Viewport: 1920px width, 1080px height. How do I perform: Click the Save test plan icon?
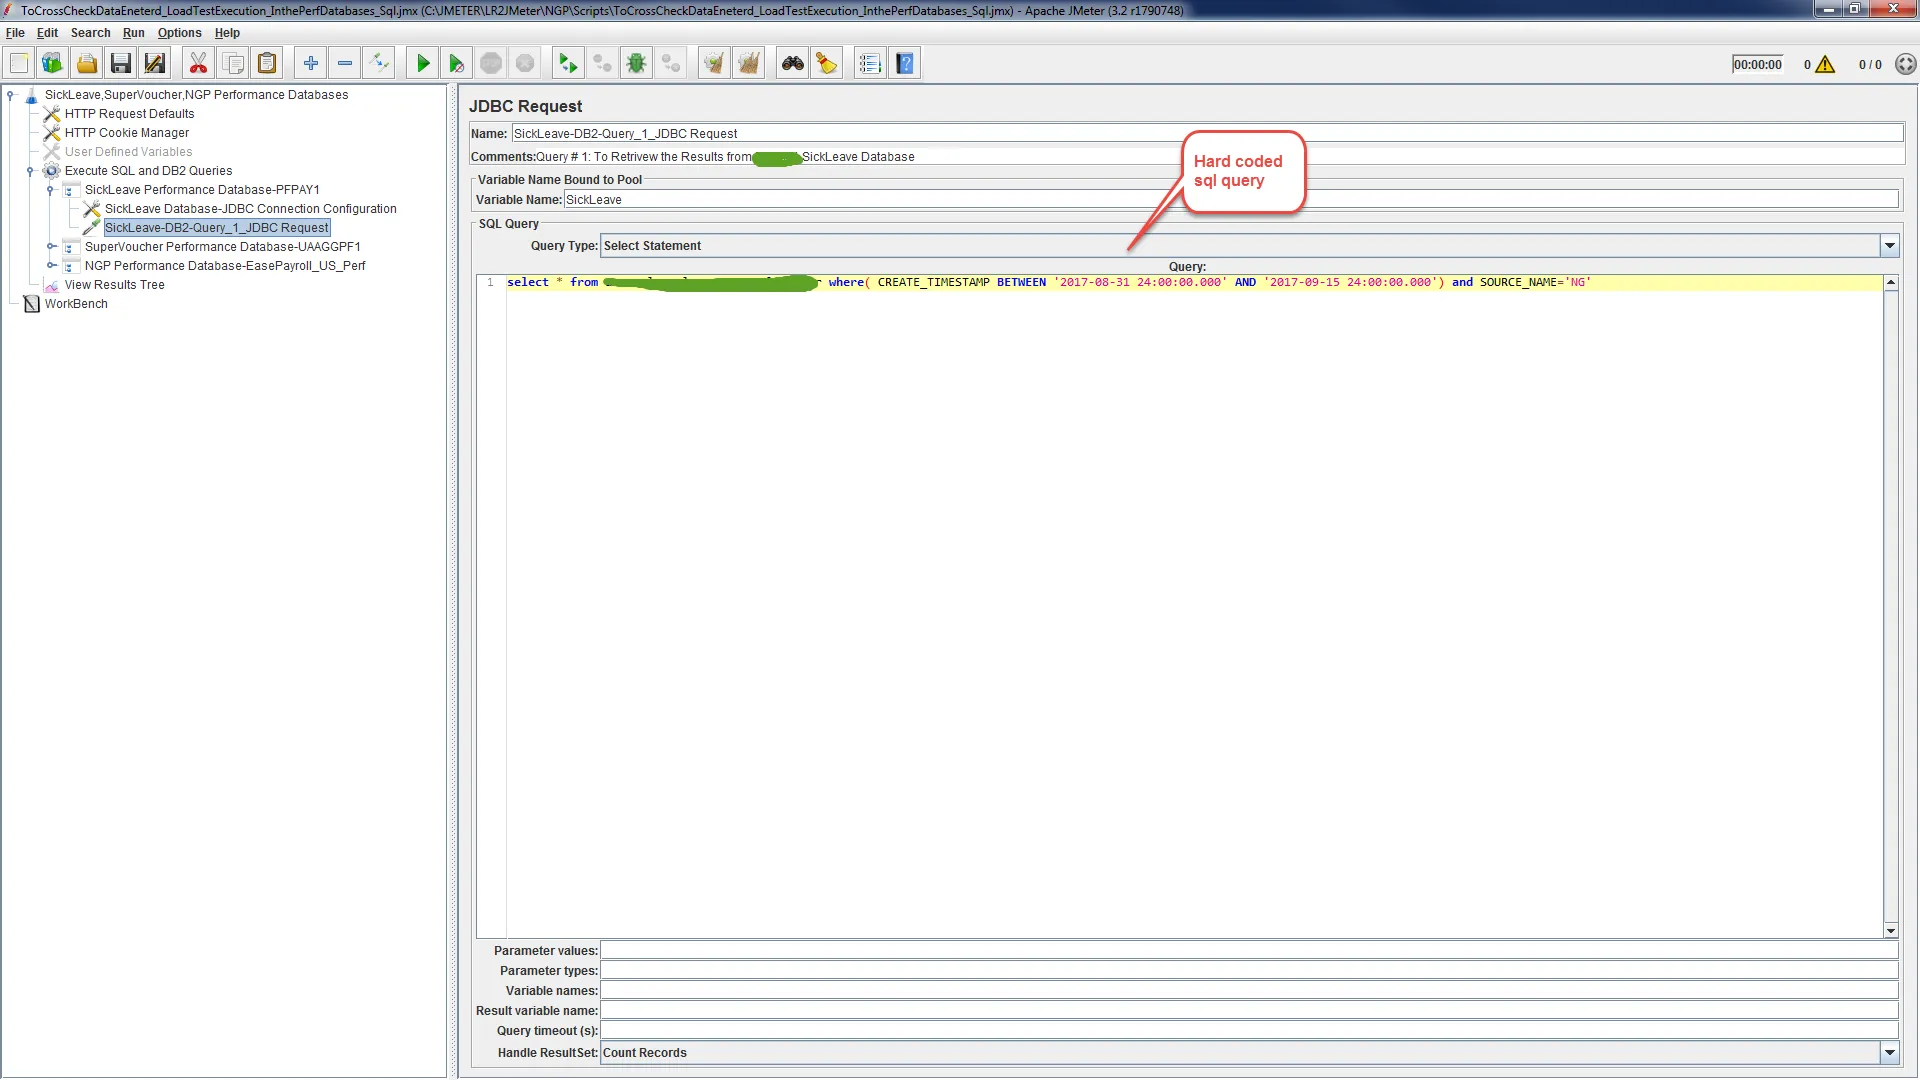click(121, 64)
